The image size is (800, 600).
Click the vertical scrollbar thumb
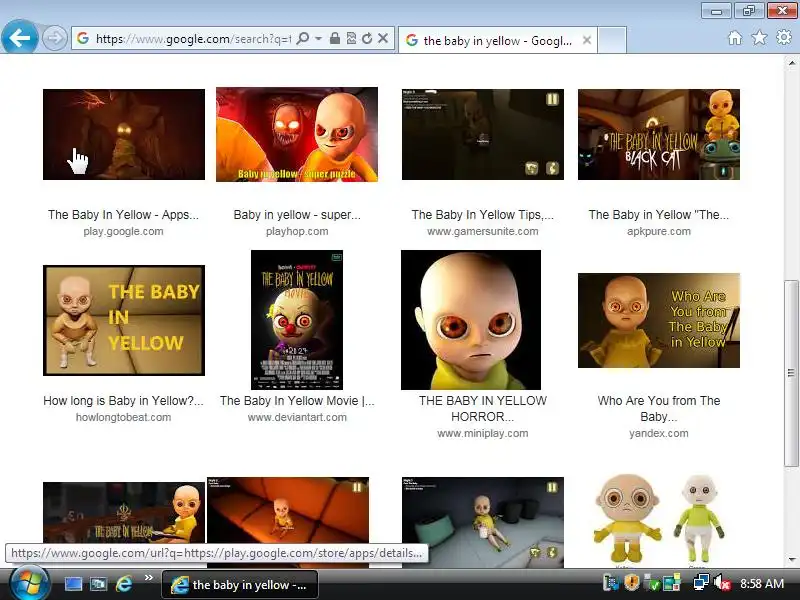pos(791,373)
